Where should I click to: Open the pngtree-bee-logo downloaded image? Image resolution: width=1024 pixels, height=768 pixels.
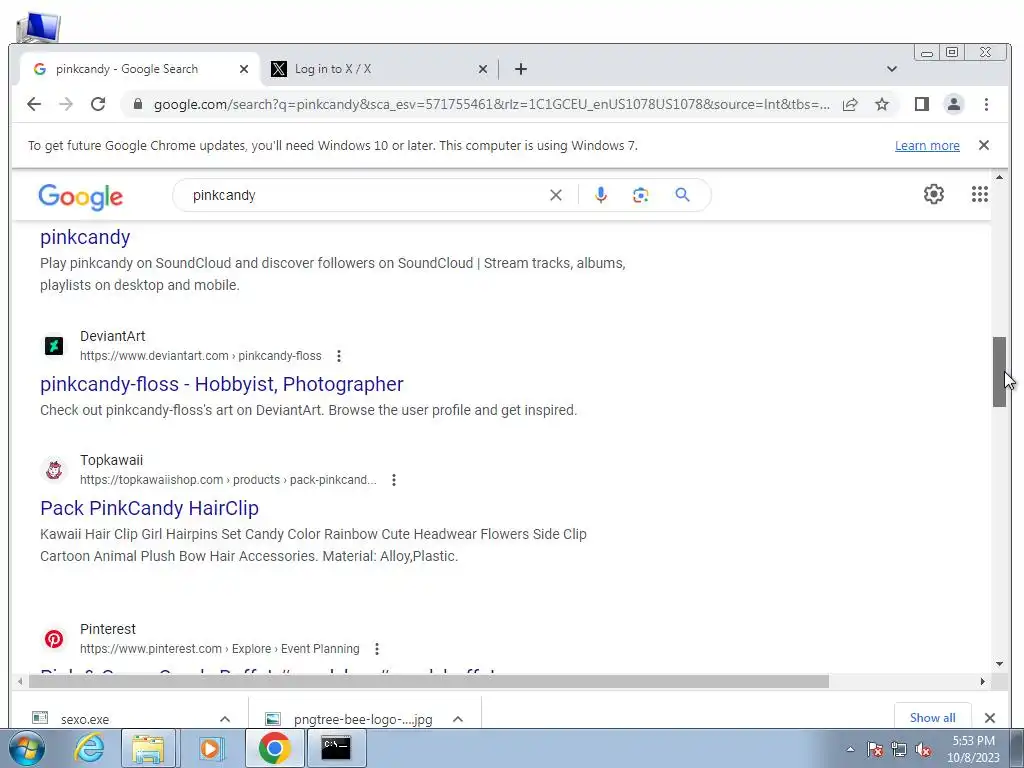coord(362,719)
